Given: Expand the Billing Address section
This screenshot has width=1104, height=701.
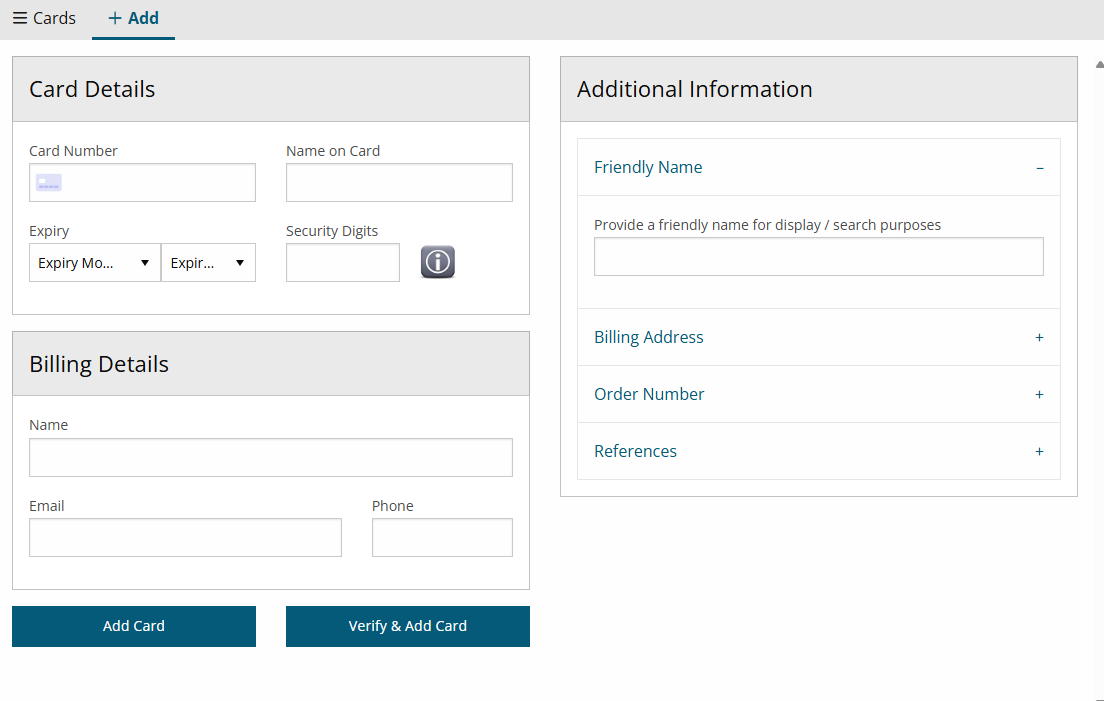Looking at the screenshot, I should coord(649,338).
